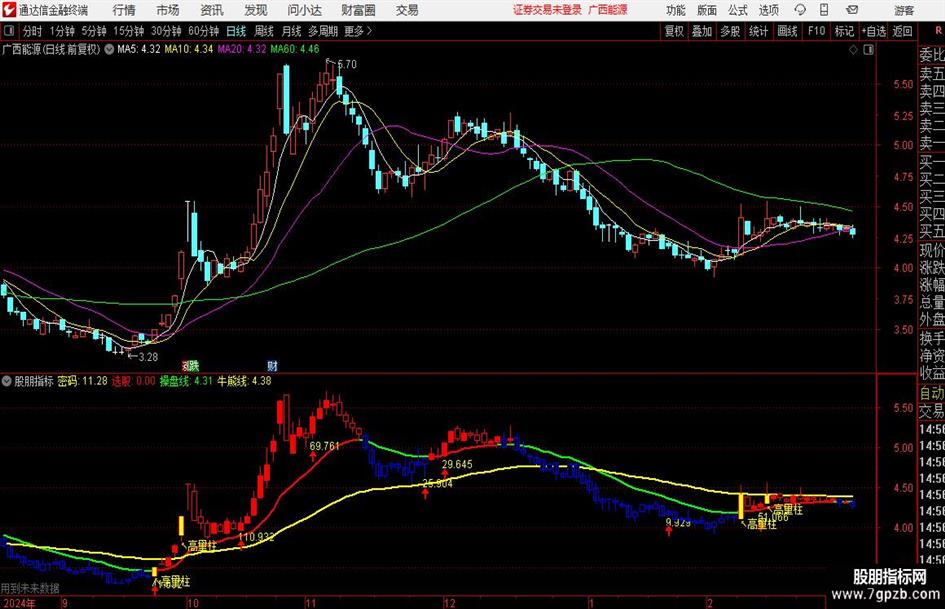The image size is (945, 609).
Task: Click the 2024年 label on the time axis
Action: (x=19, y=603)
